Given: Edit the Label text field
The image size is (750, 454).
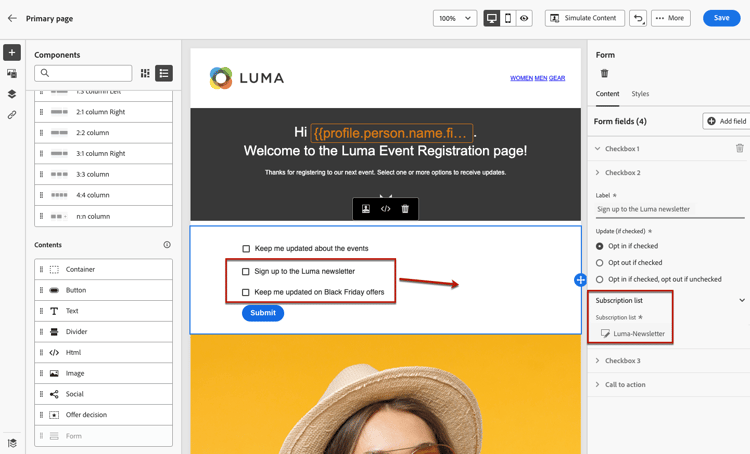Looking at the screenshot, I should pos(670,210).
